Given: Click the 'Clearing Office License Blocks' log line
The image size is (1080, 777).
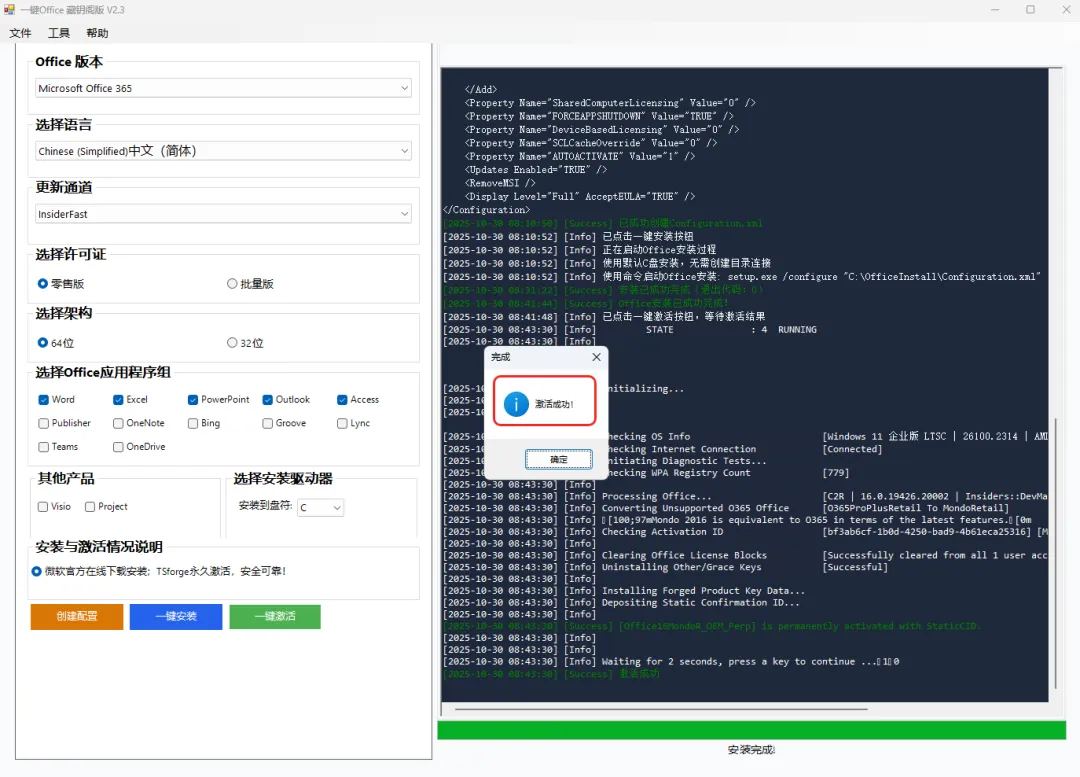Looking at the screenshot, I should tap(684, 556).
